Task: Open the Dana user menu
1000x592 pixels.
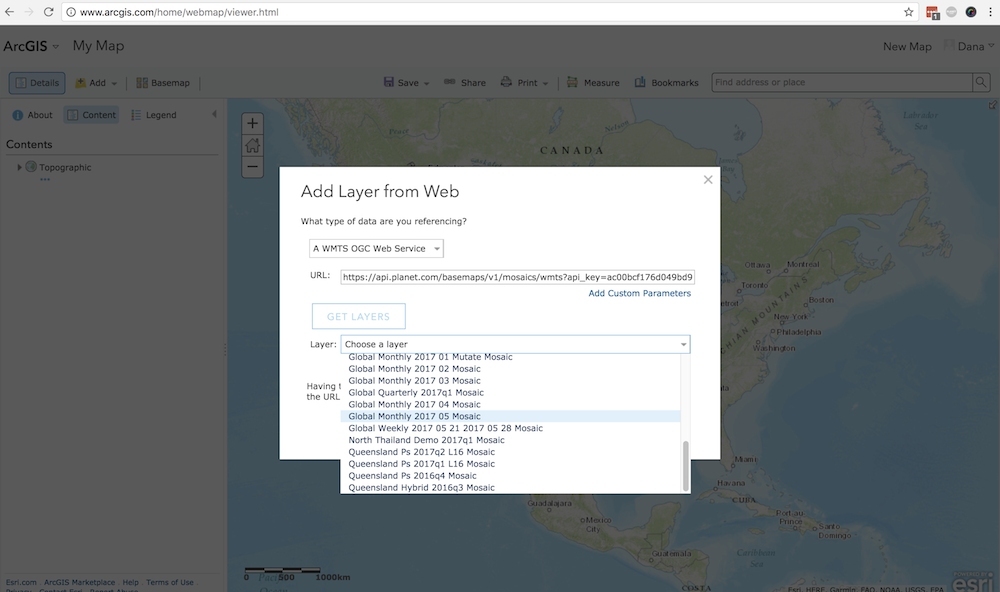Action: tap(970, 46)
